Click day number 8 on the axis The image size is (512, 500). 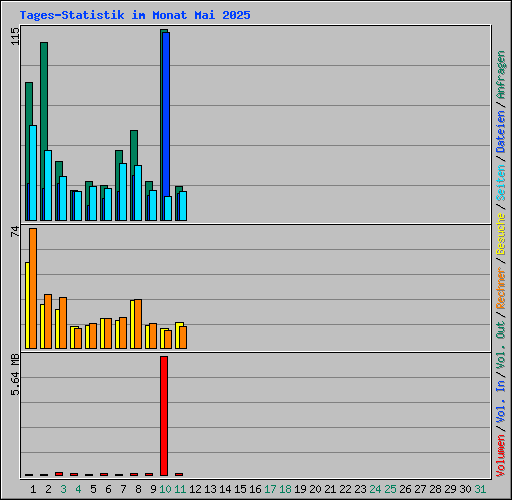138,489
